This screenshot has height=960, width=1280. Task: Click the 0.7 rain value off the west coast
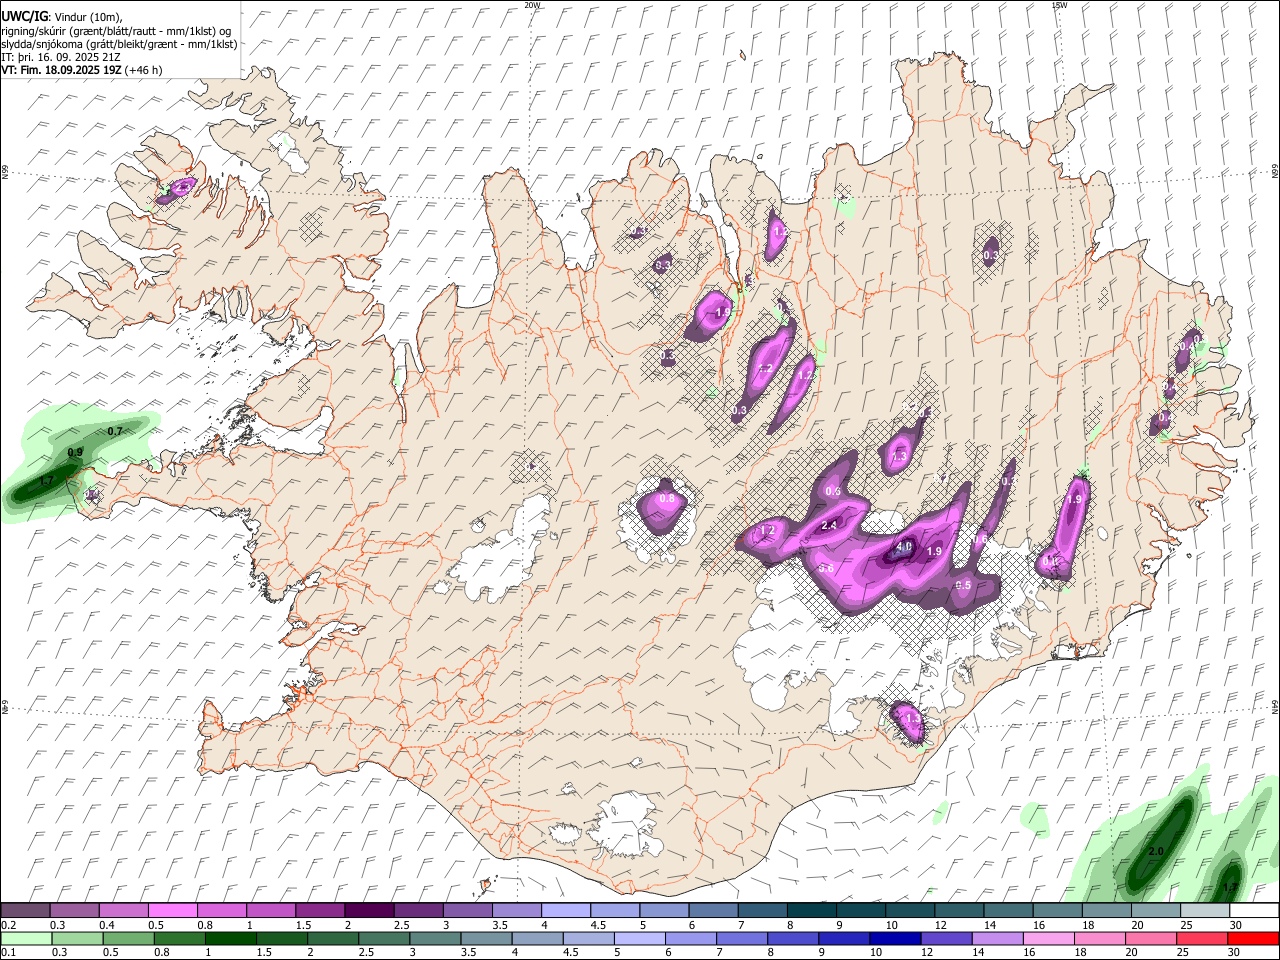(x=115, y=431)
